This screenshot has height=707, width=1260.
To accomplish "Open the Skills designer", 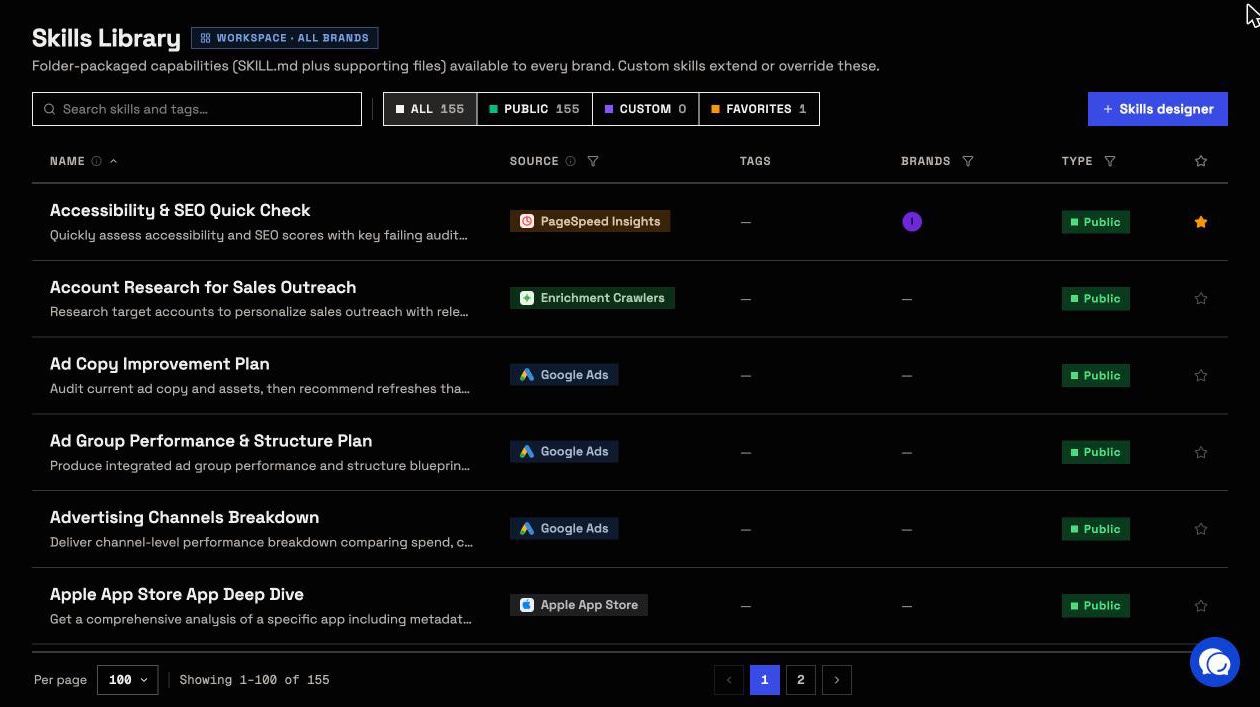I will click(x=1158, y=109).
